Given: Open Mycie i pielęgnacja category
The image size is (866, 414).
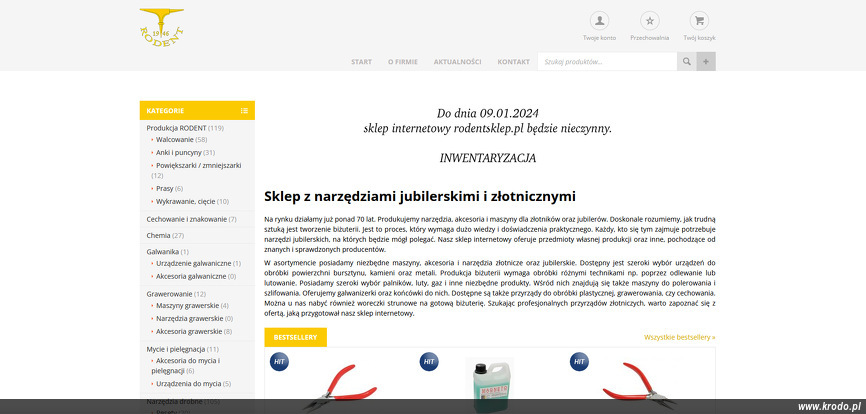Looking at the screenshot, I should 176,349.
